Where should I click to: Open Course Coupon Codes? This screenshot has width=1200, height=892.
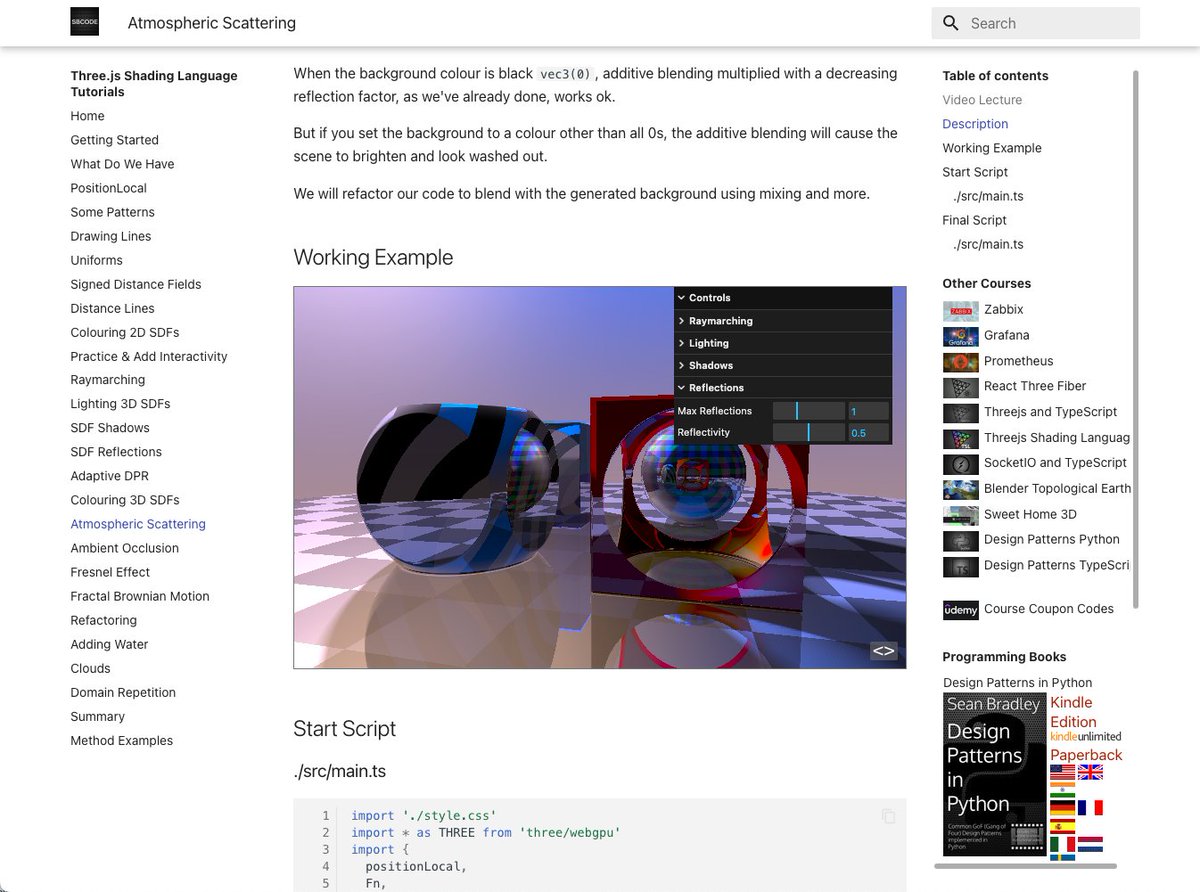pos(1048,609)
